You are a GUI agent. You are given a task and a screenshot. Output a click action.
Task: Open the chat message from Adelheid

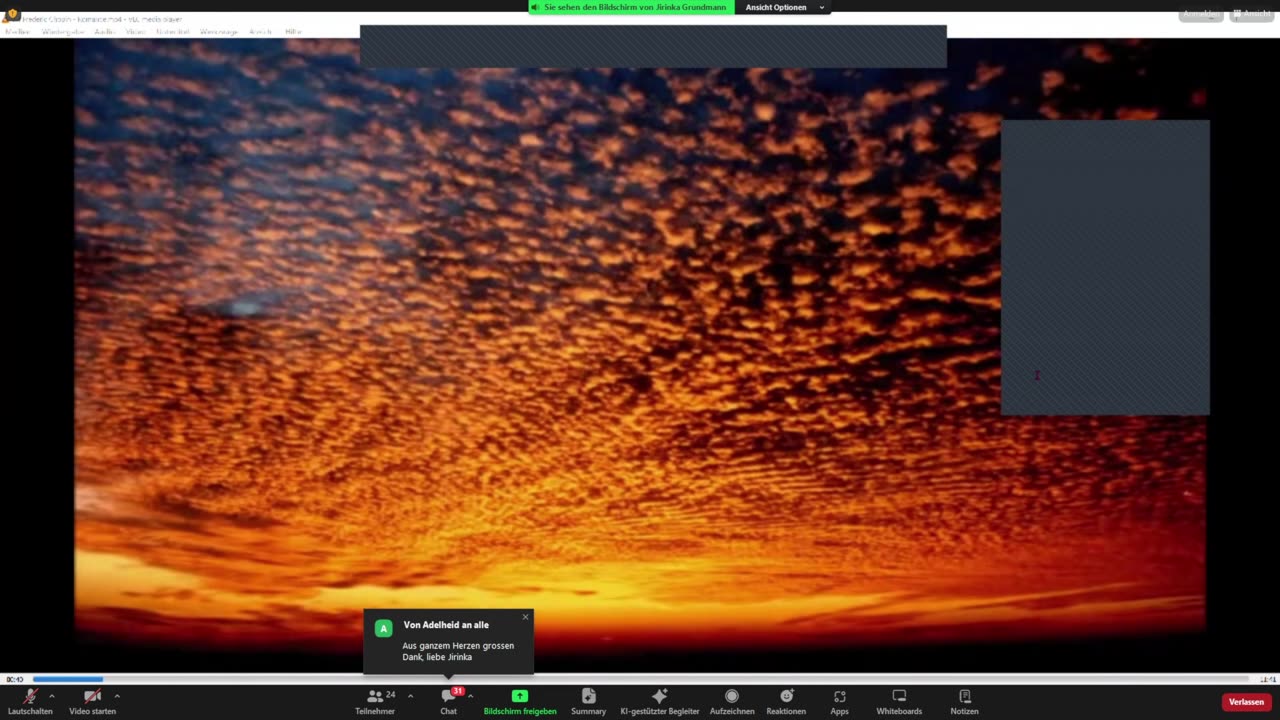click(x=458, y=651)
